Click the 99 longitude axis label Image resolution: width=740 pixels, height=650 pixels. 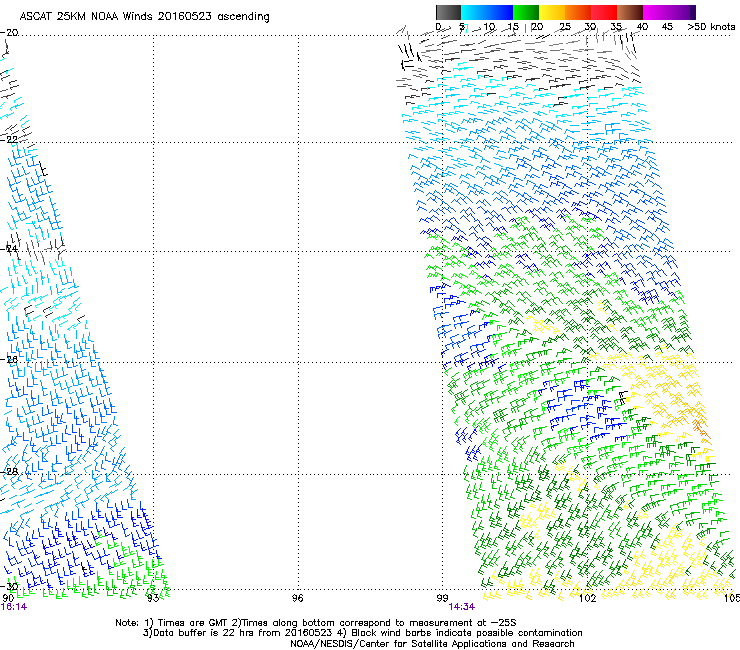[x=442, y=598]
